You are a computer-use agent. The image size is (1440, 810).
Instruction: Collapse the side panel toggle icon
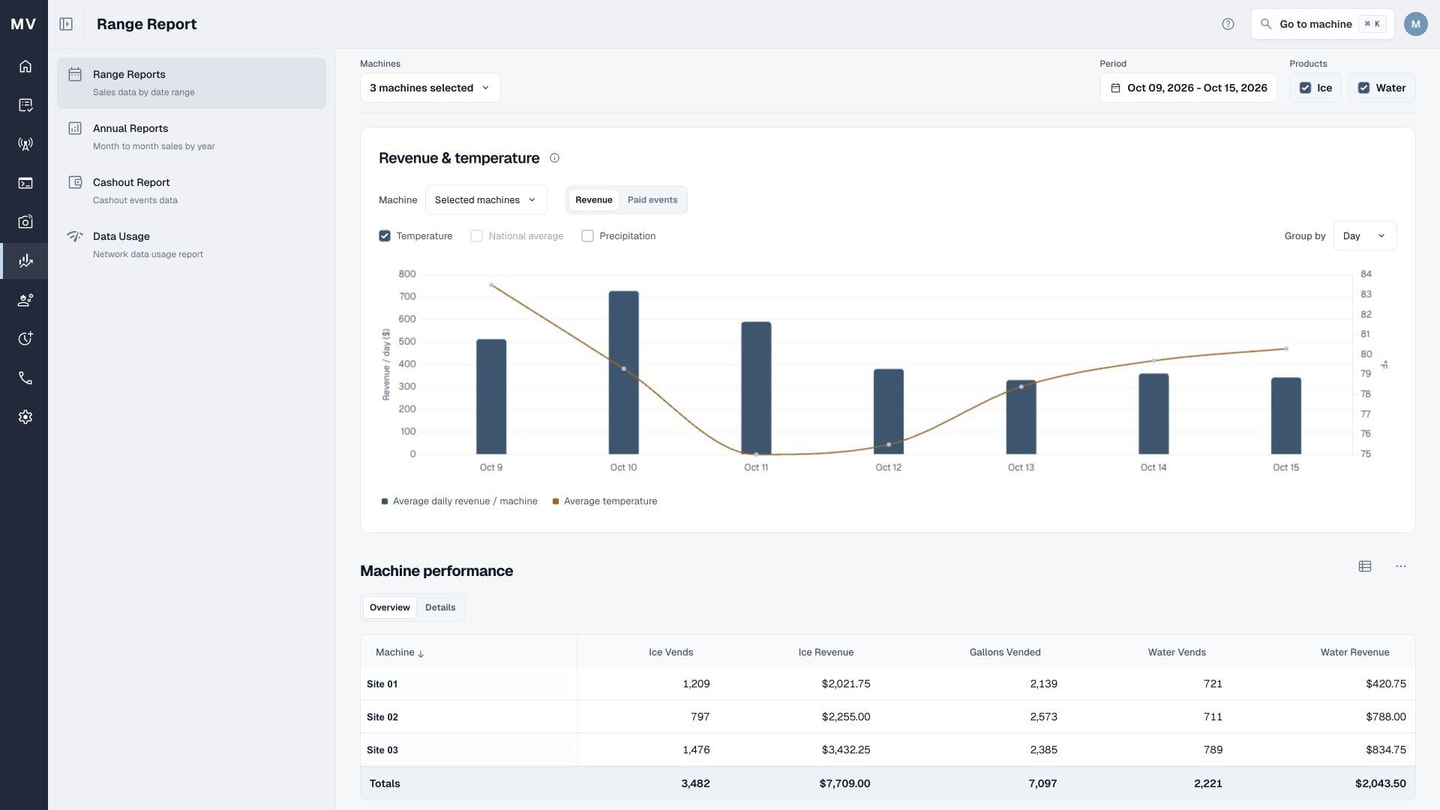[66, 24]
